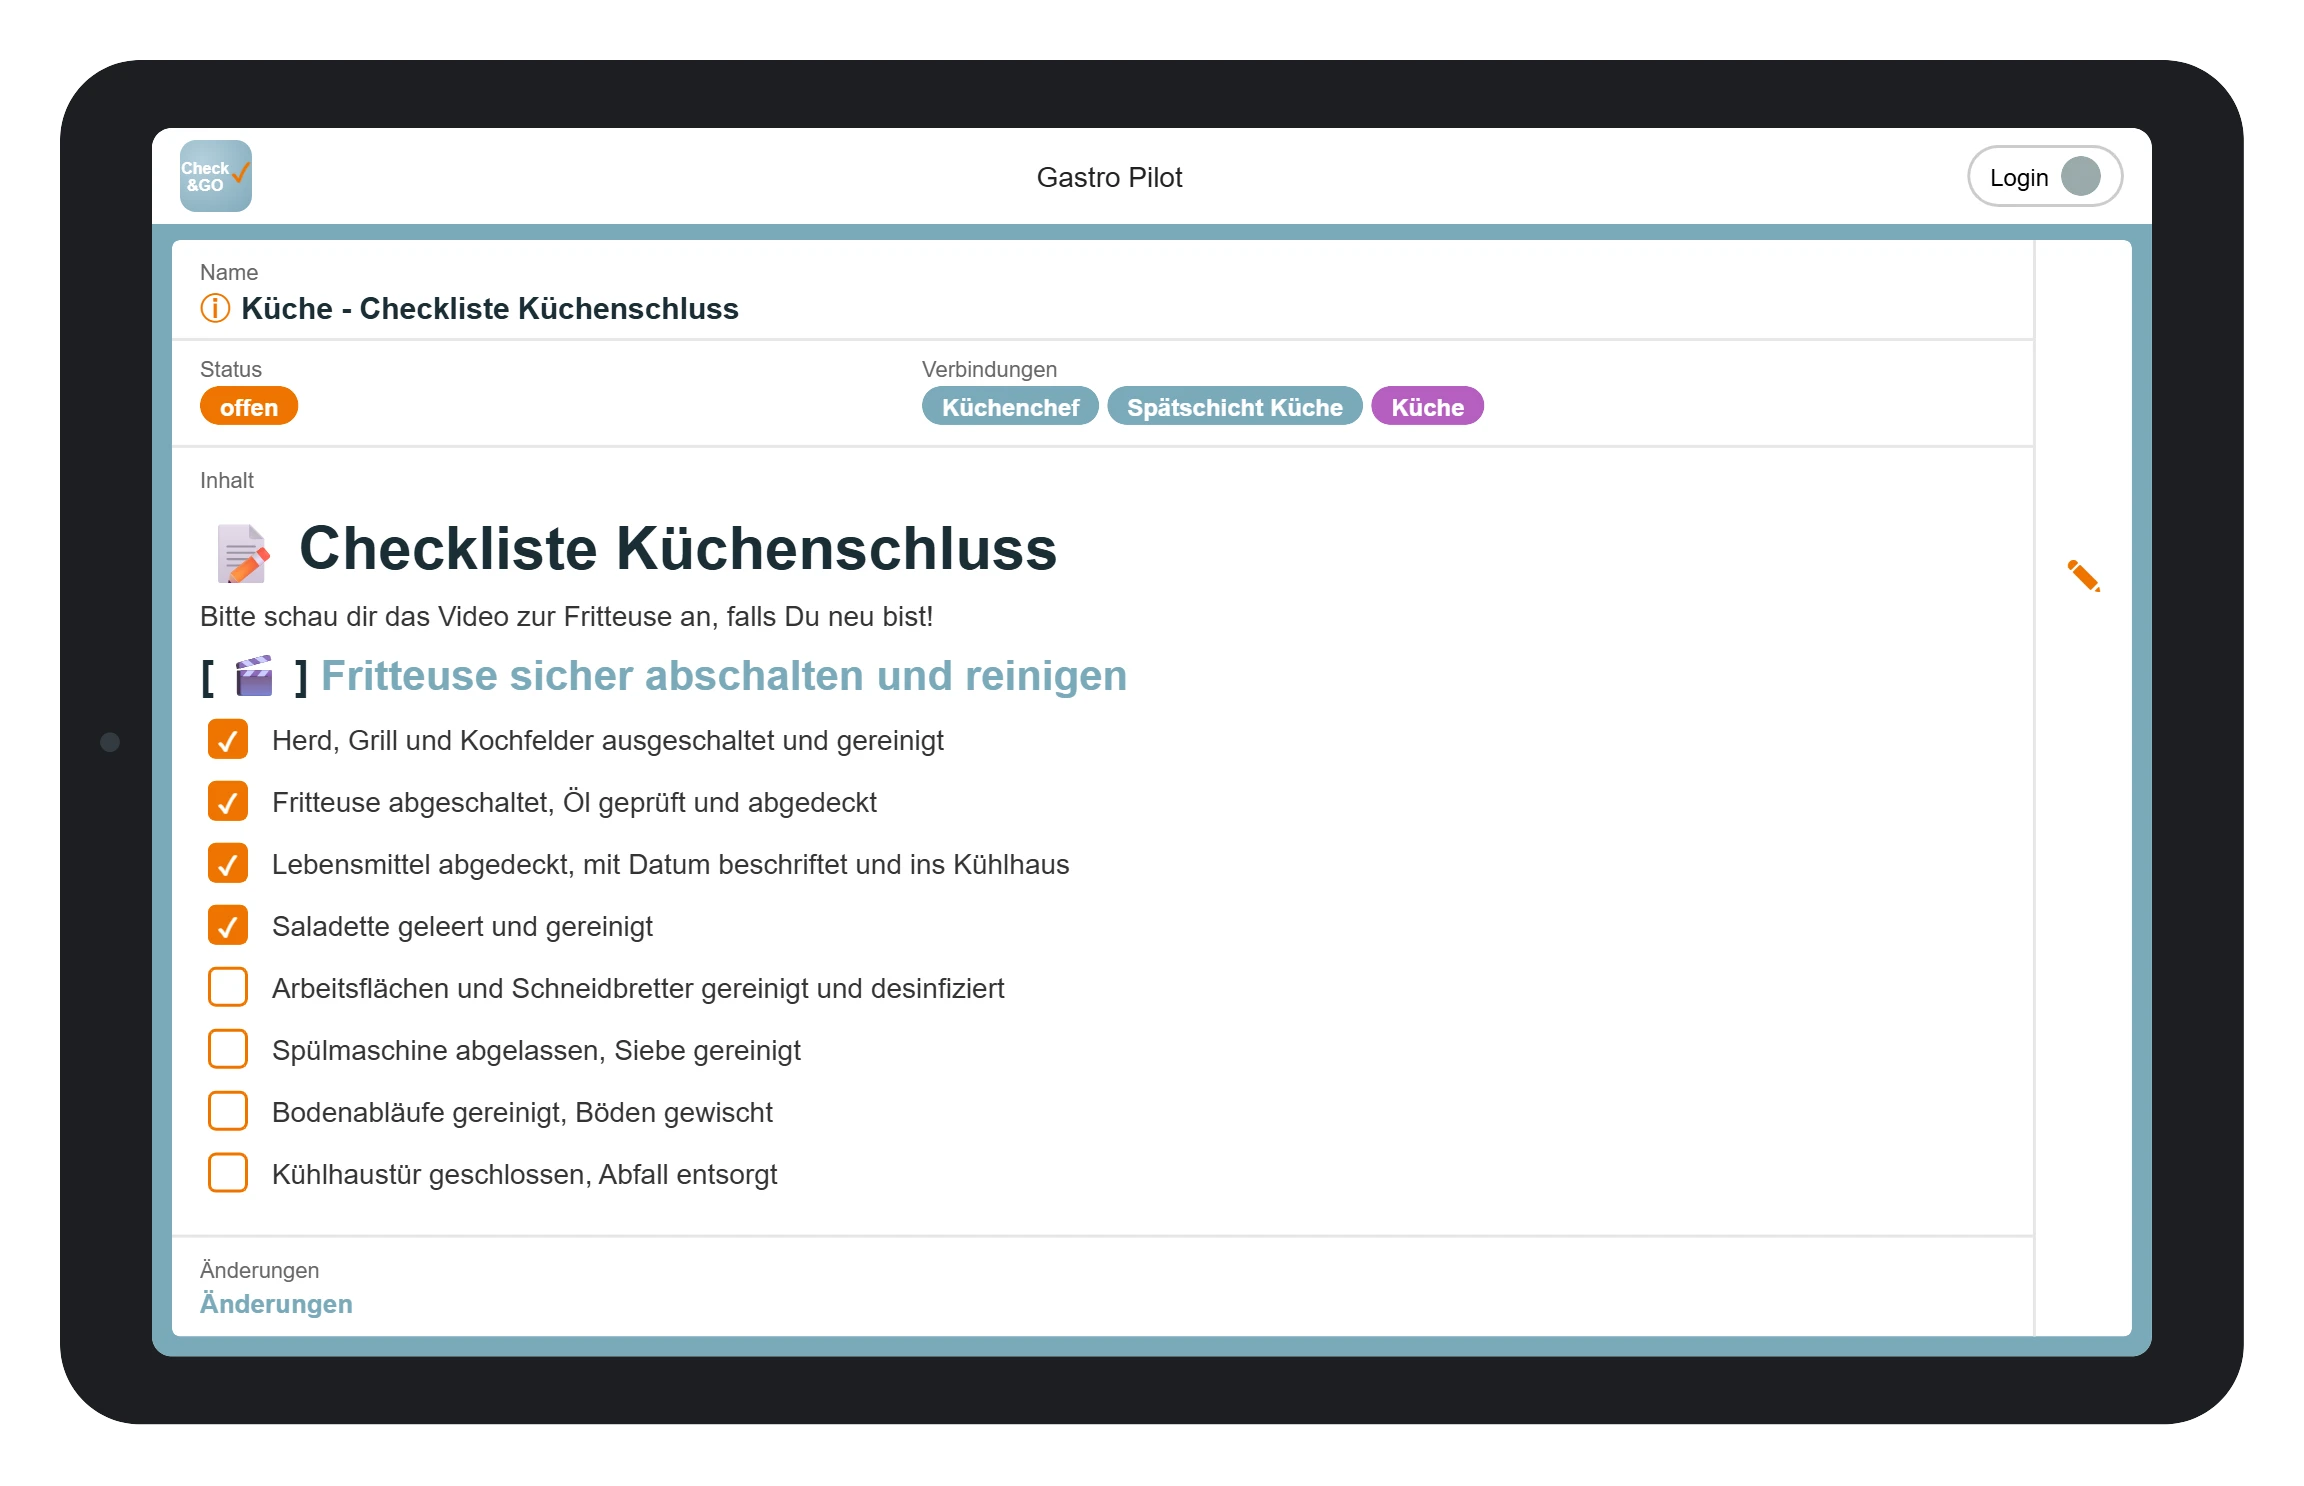
Task: Check Kühlhaustür geschlossen item
Action: (228, 1174)
